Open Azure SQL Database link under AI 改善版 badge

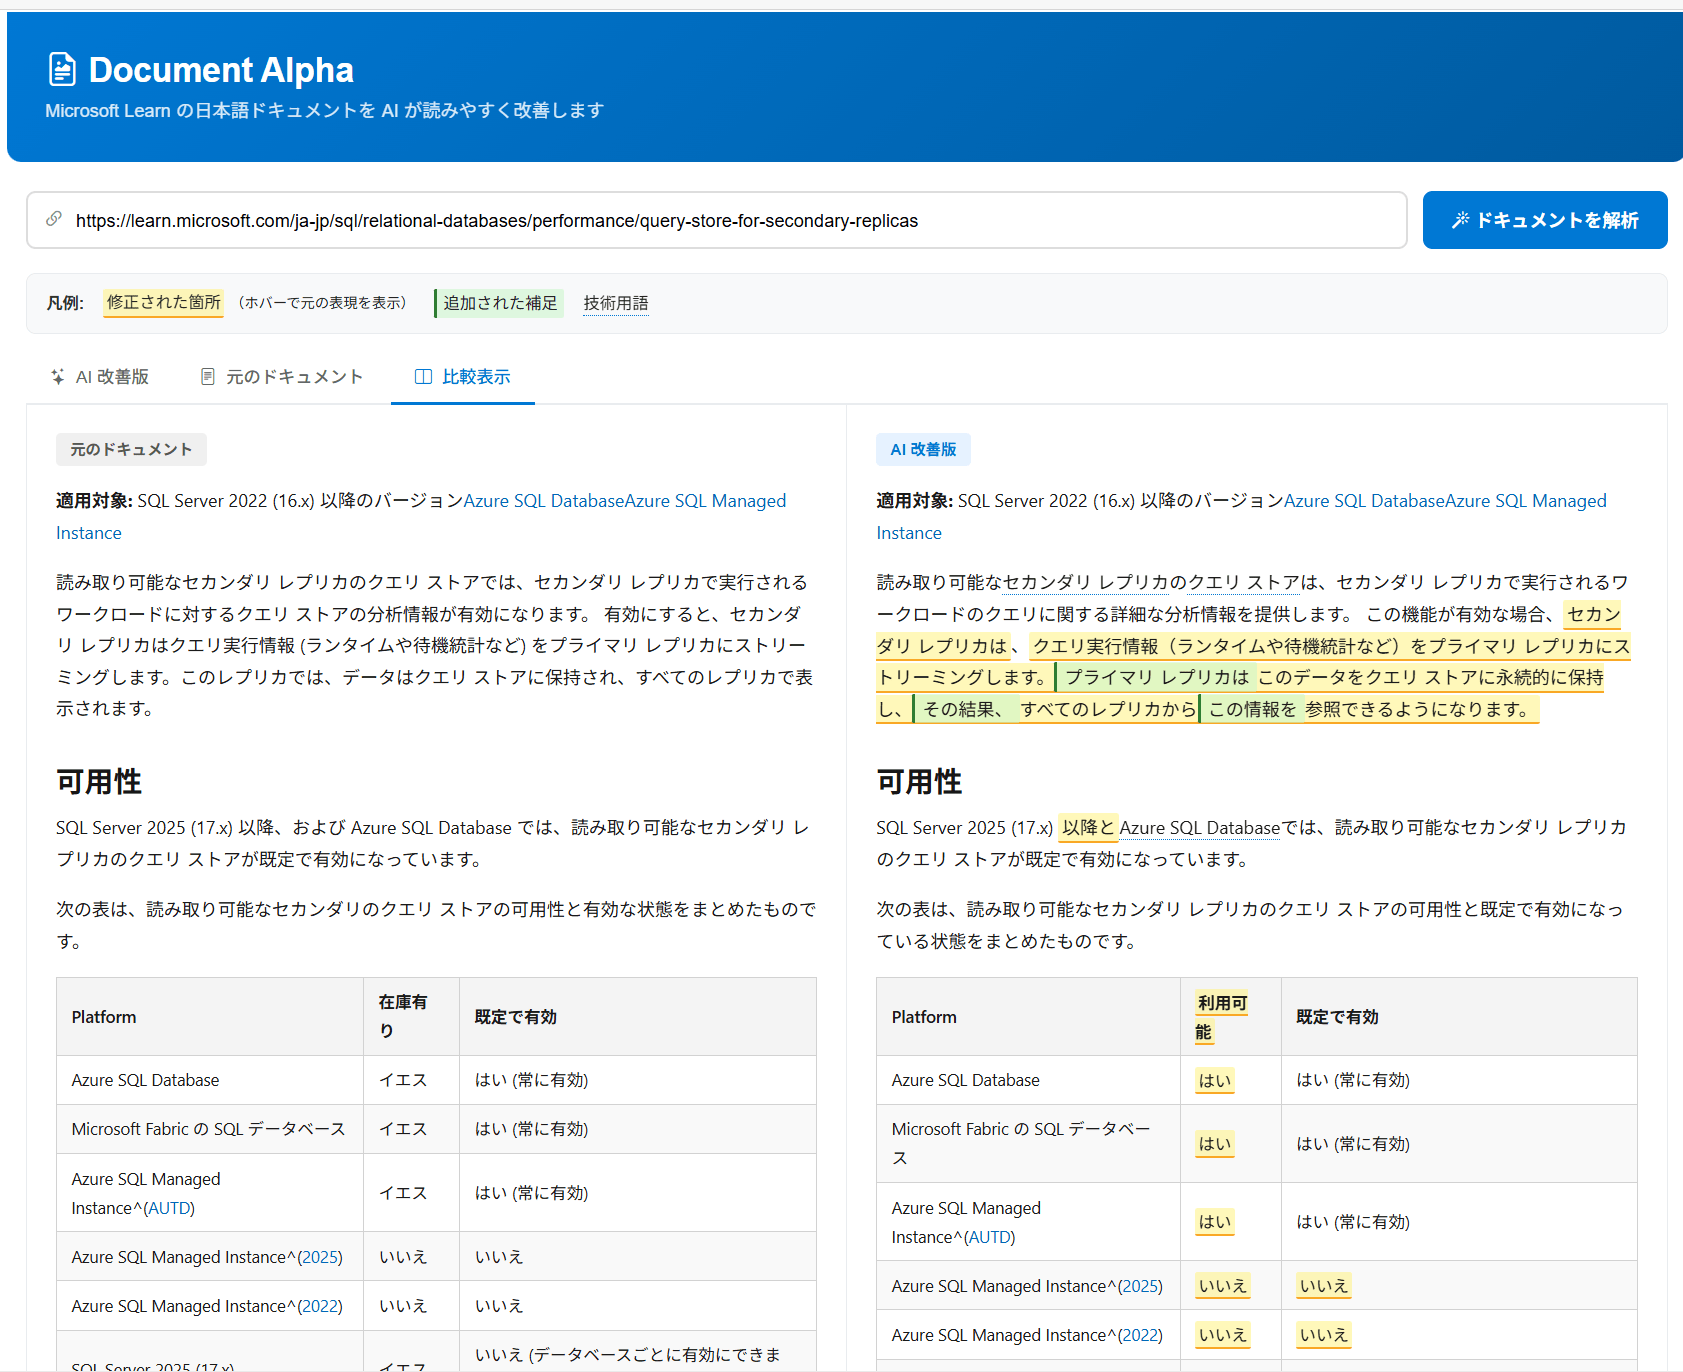[1364, 501]
